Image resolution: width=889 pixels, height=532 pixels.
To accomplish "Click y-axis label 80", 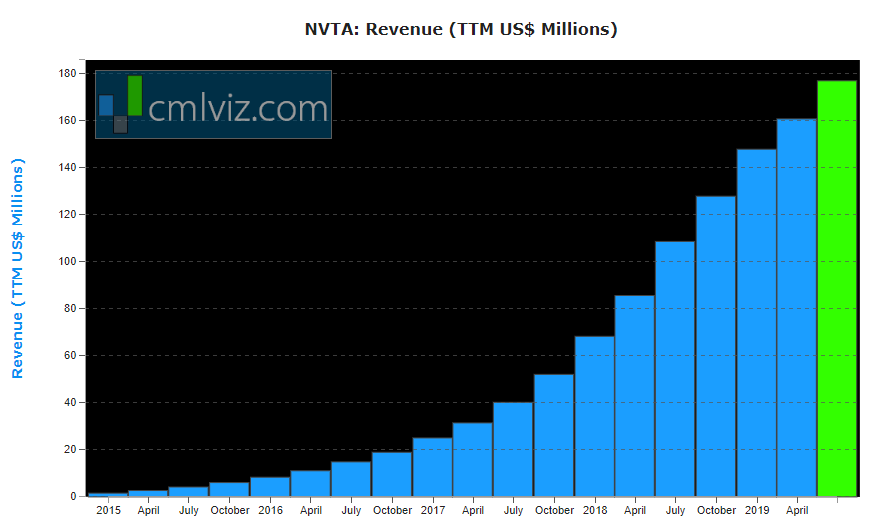I will pos(70,309).
